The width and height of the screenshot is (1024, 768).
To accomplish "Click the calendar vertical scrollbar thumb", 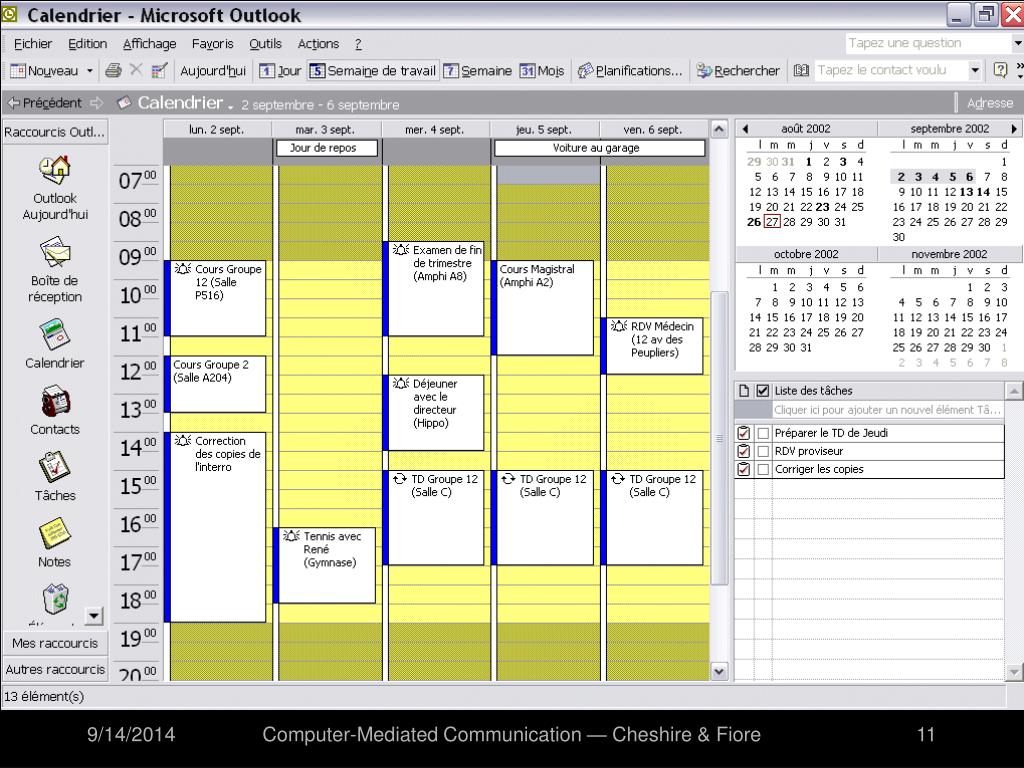I will click(718, 438).
